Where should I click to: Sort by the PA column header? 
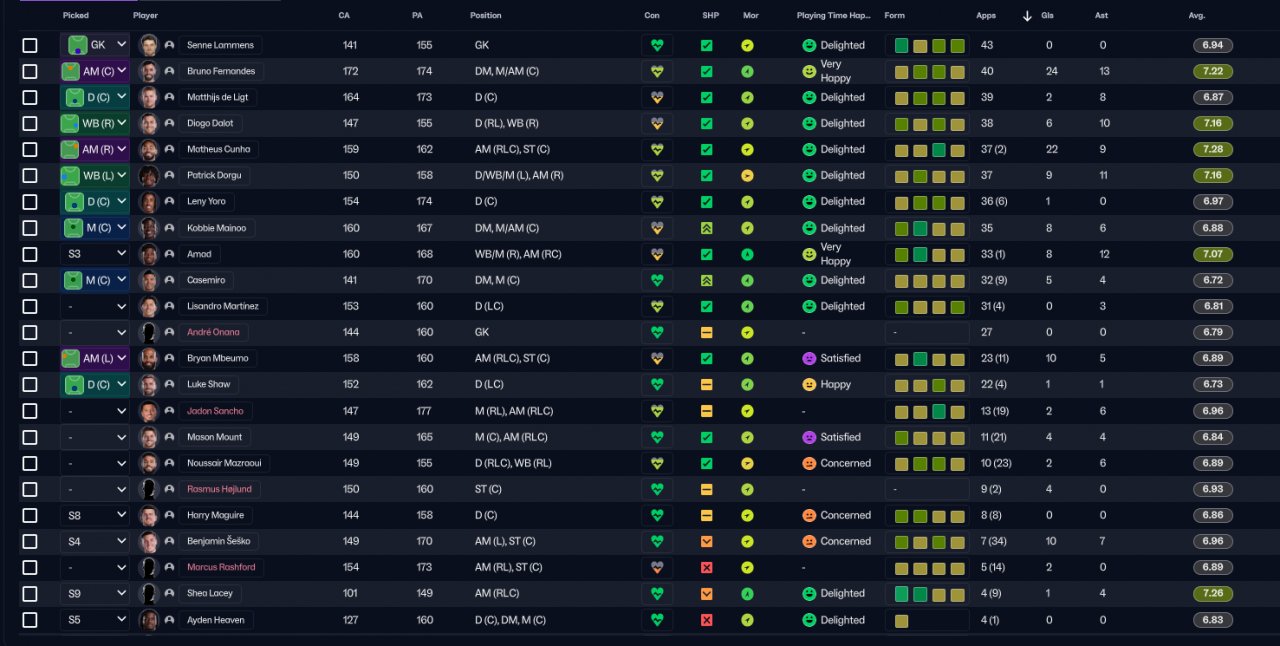(417, 16)
